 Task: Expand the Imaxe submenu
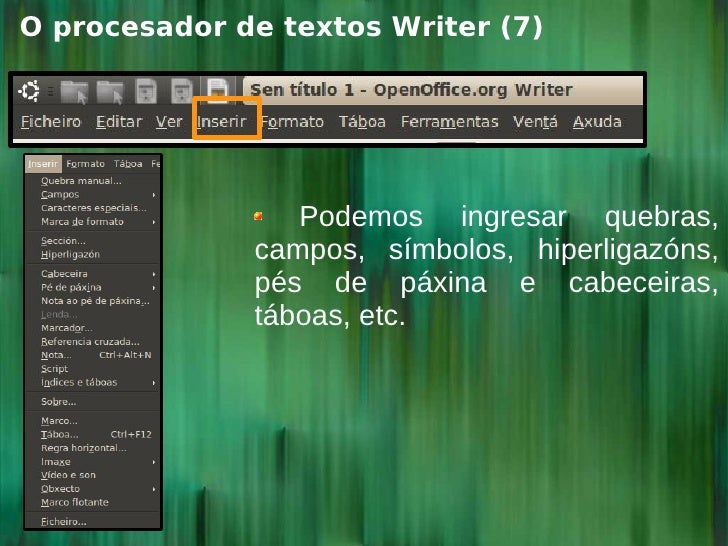point(93,462)
